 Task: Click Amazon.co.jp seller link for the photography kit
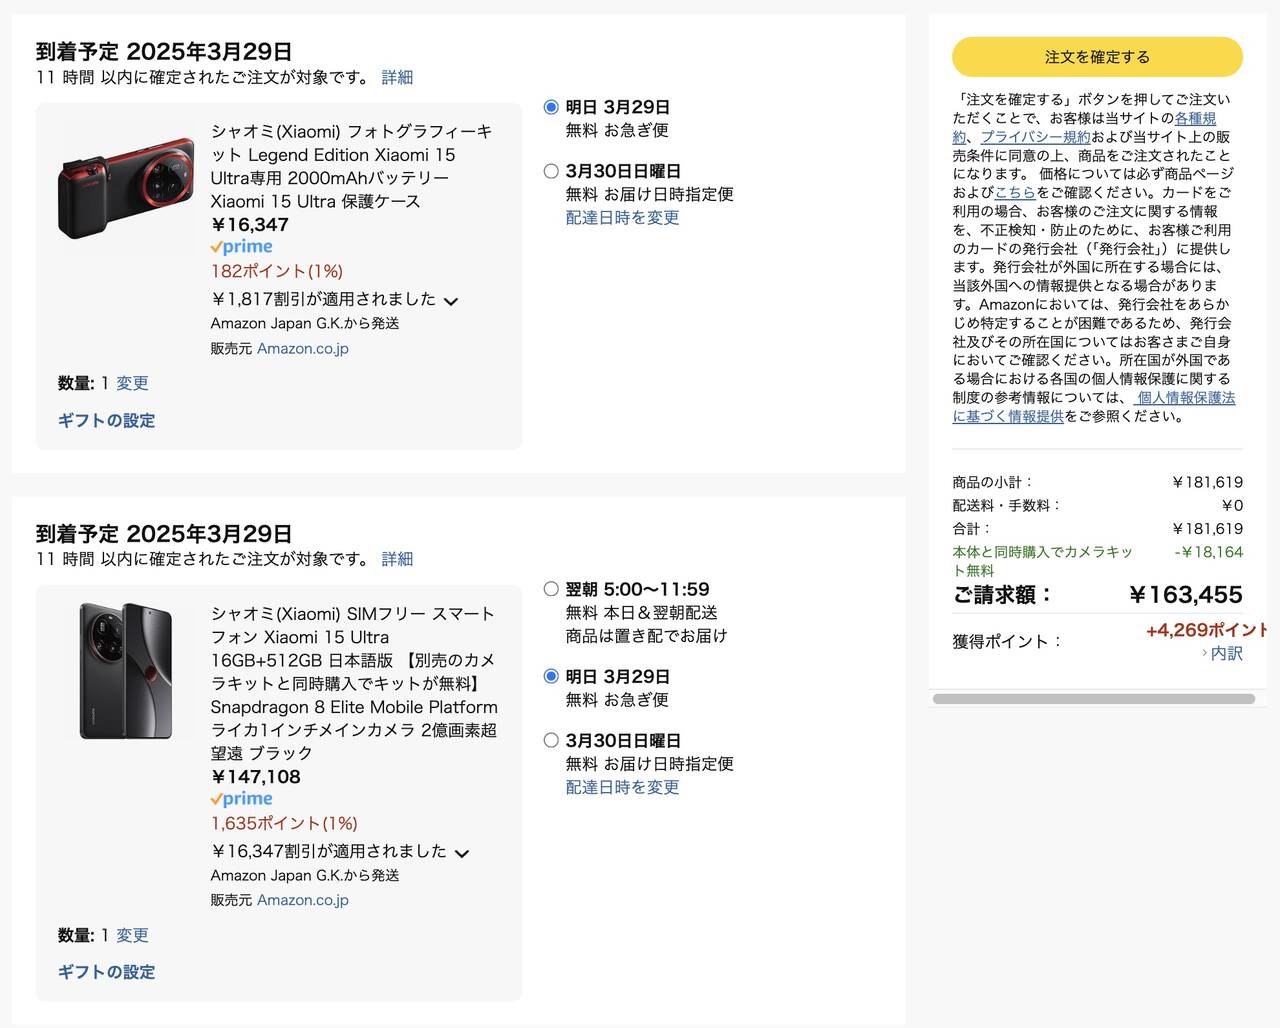[303, 348]
